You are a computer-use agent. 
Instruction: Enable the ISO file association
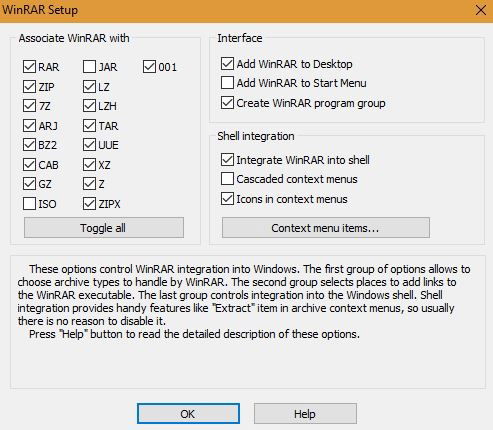coord(29,204)
